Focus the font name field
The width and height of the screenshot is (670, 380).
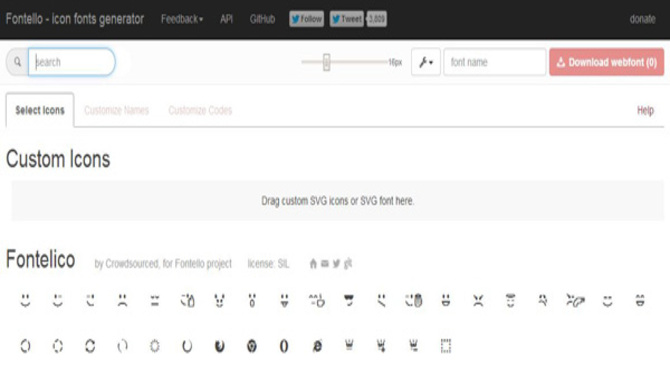[x=495, y=62]
